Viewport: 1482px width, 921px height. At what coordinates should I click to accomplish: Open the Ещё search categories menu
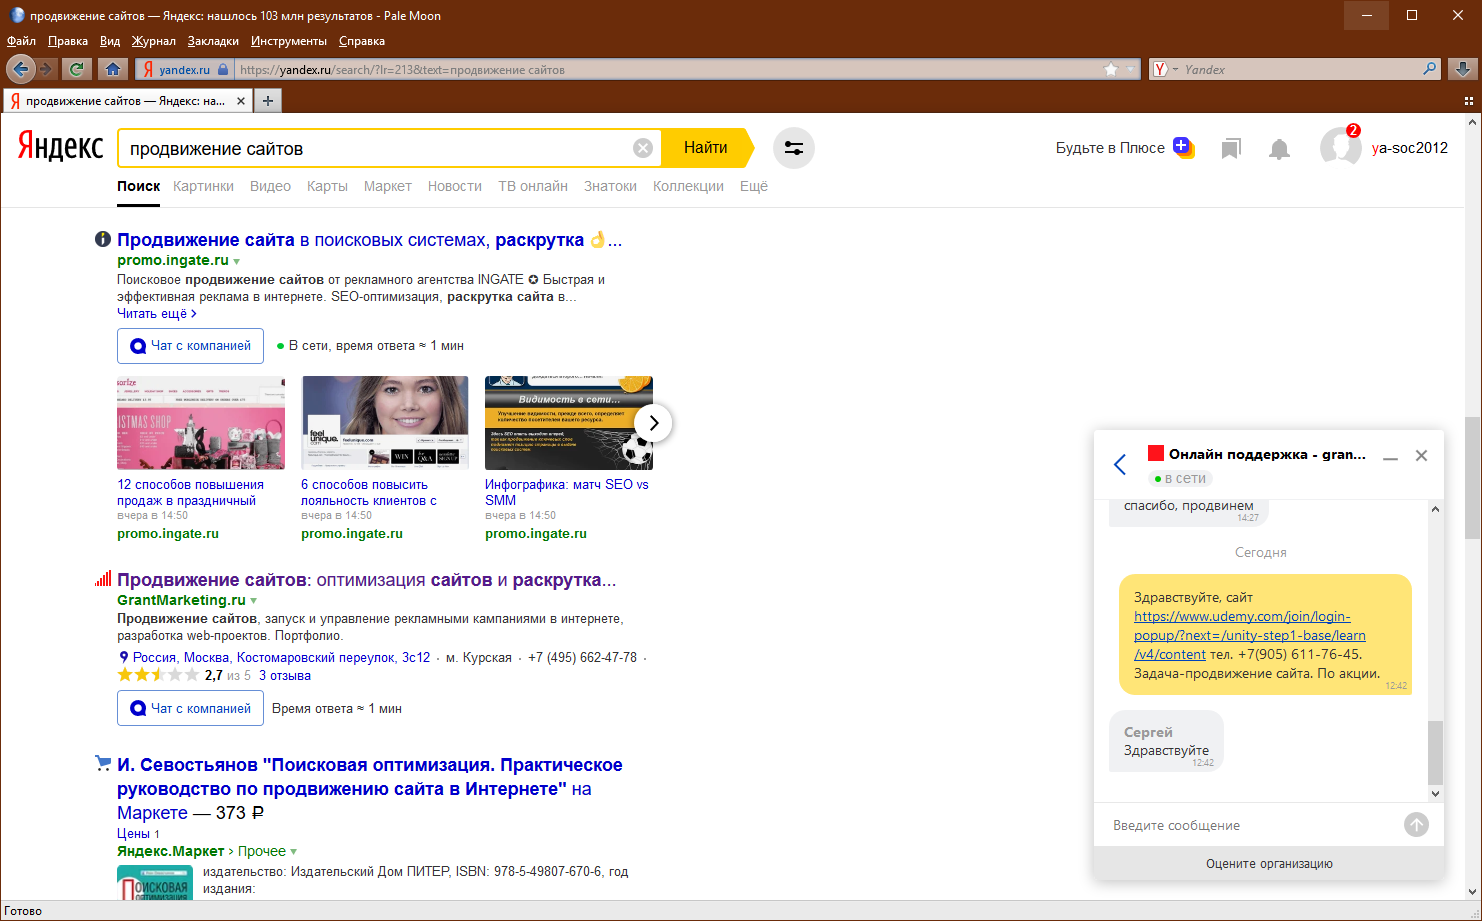click(754, 186)
